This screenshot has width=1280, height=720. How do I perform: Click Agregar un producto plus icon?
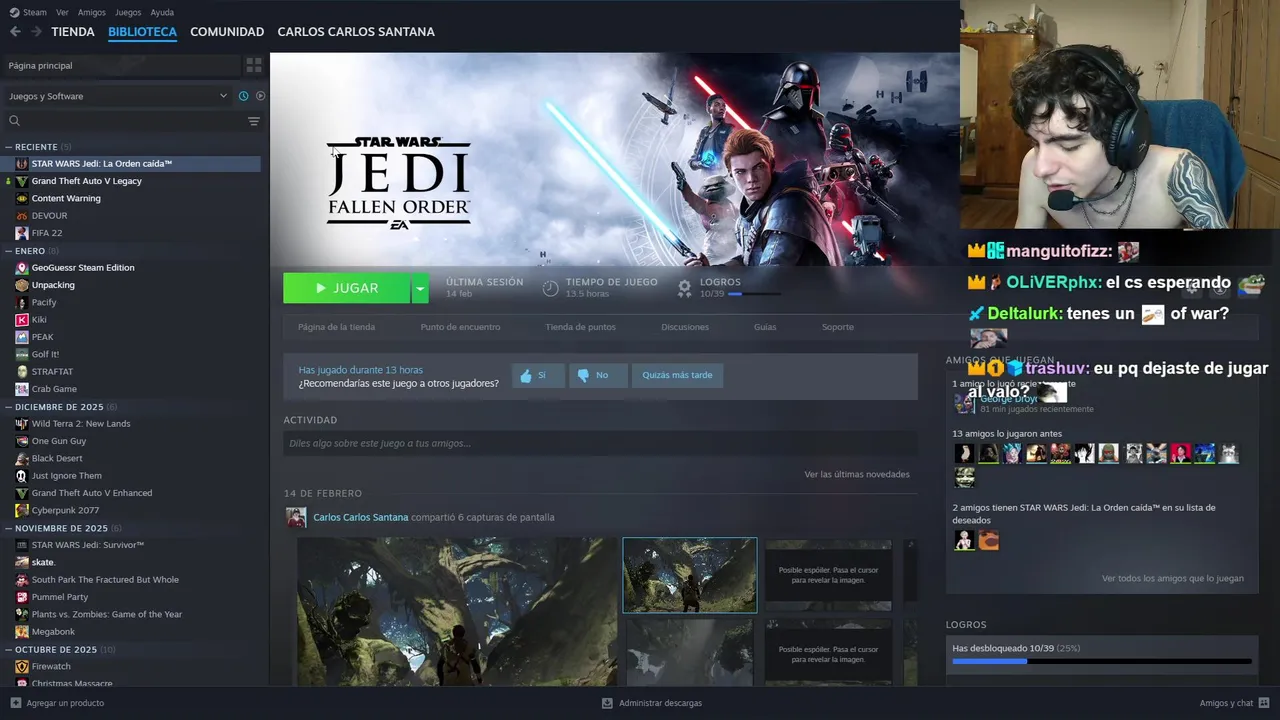pos(15,703)
